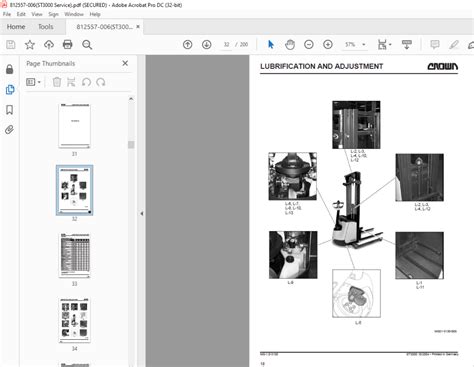
Task: Open thumbnails options dropdown menu
Action: point(33,82)
